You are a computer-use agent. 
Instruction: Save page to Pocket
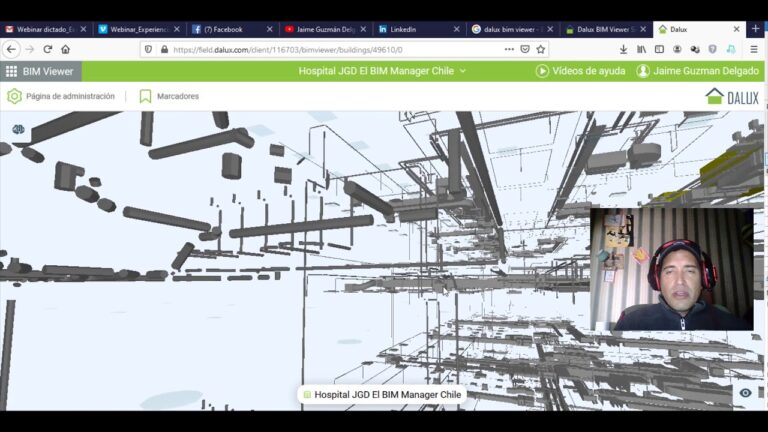525,49
